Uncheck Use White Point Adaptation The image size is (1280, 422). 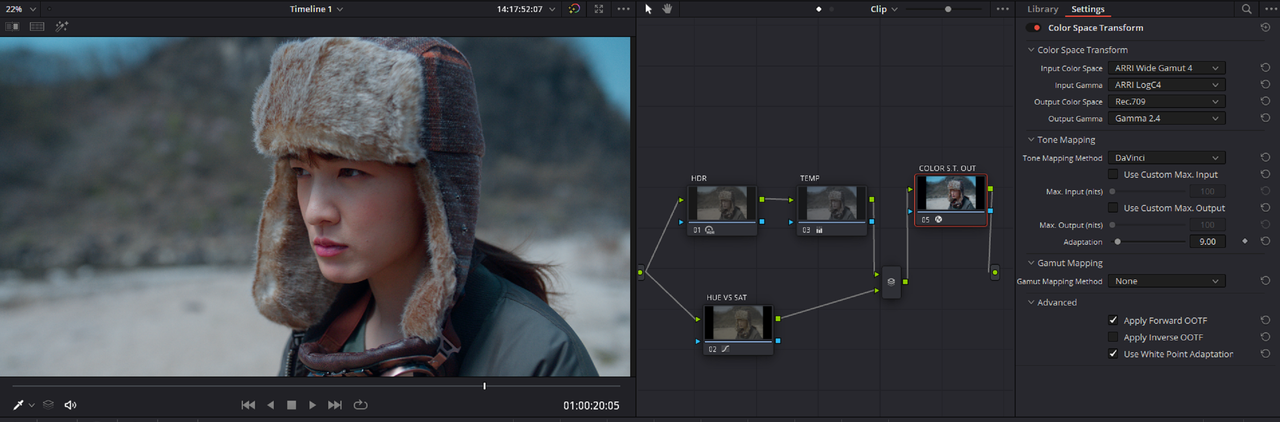1113,354
